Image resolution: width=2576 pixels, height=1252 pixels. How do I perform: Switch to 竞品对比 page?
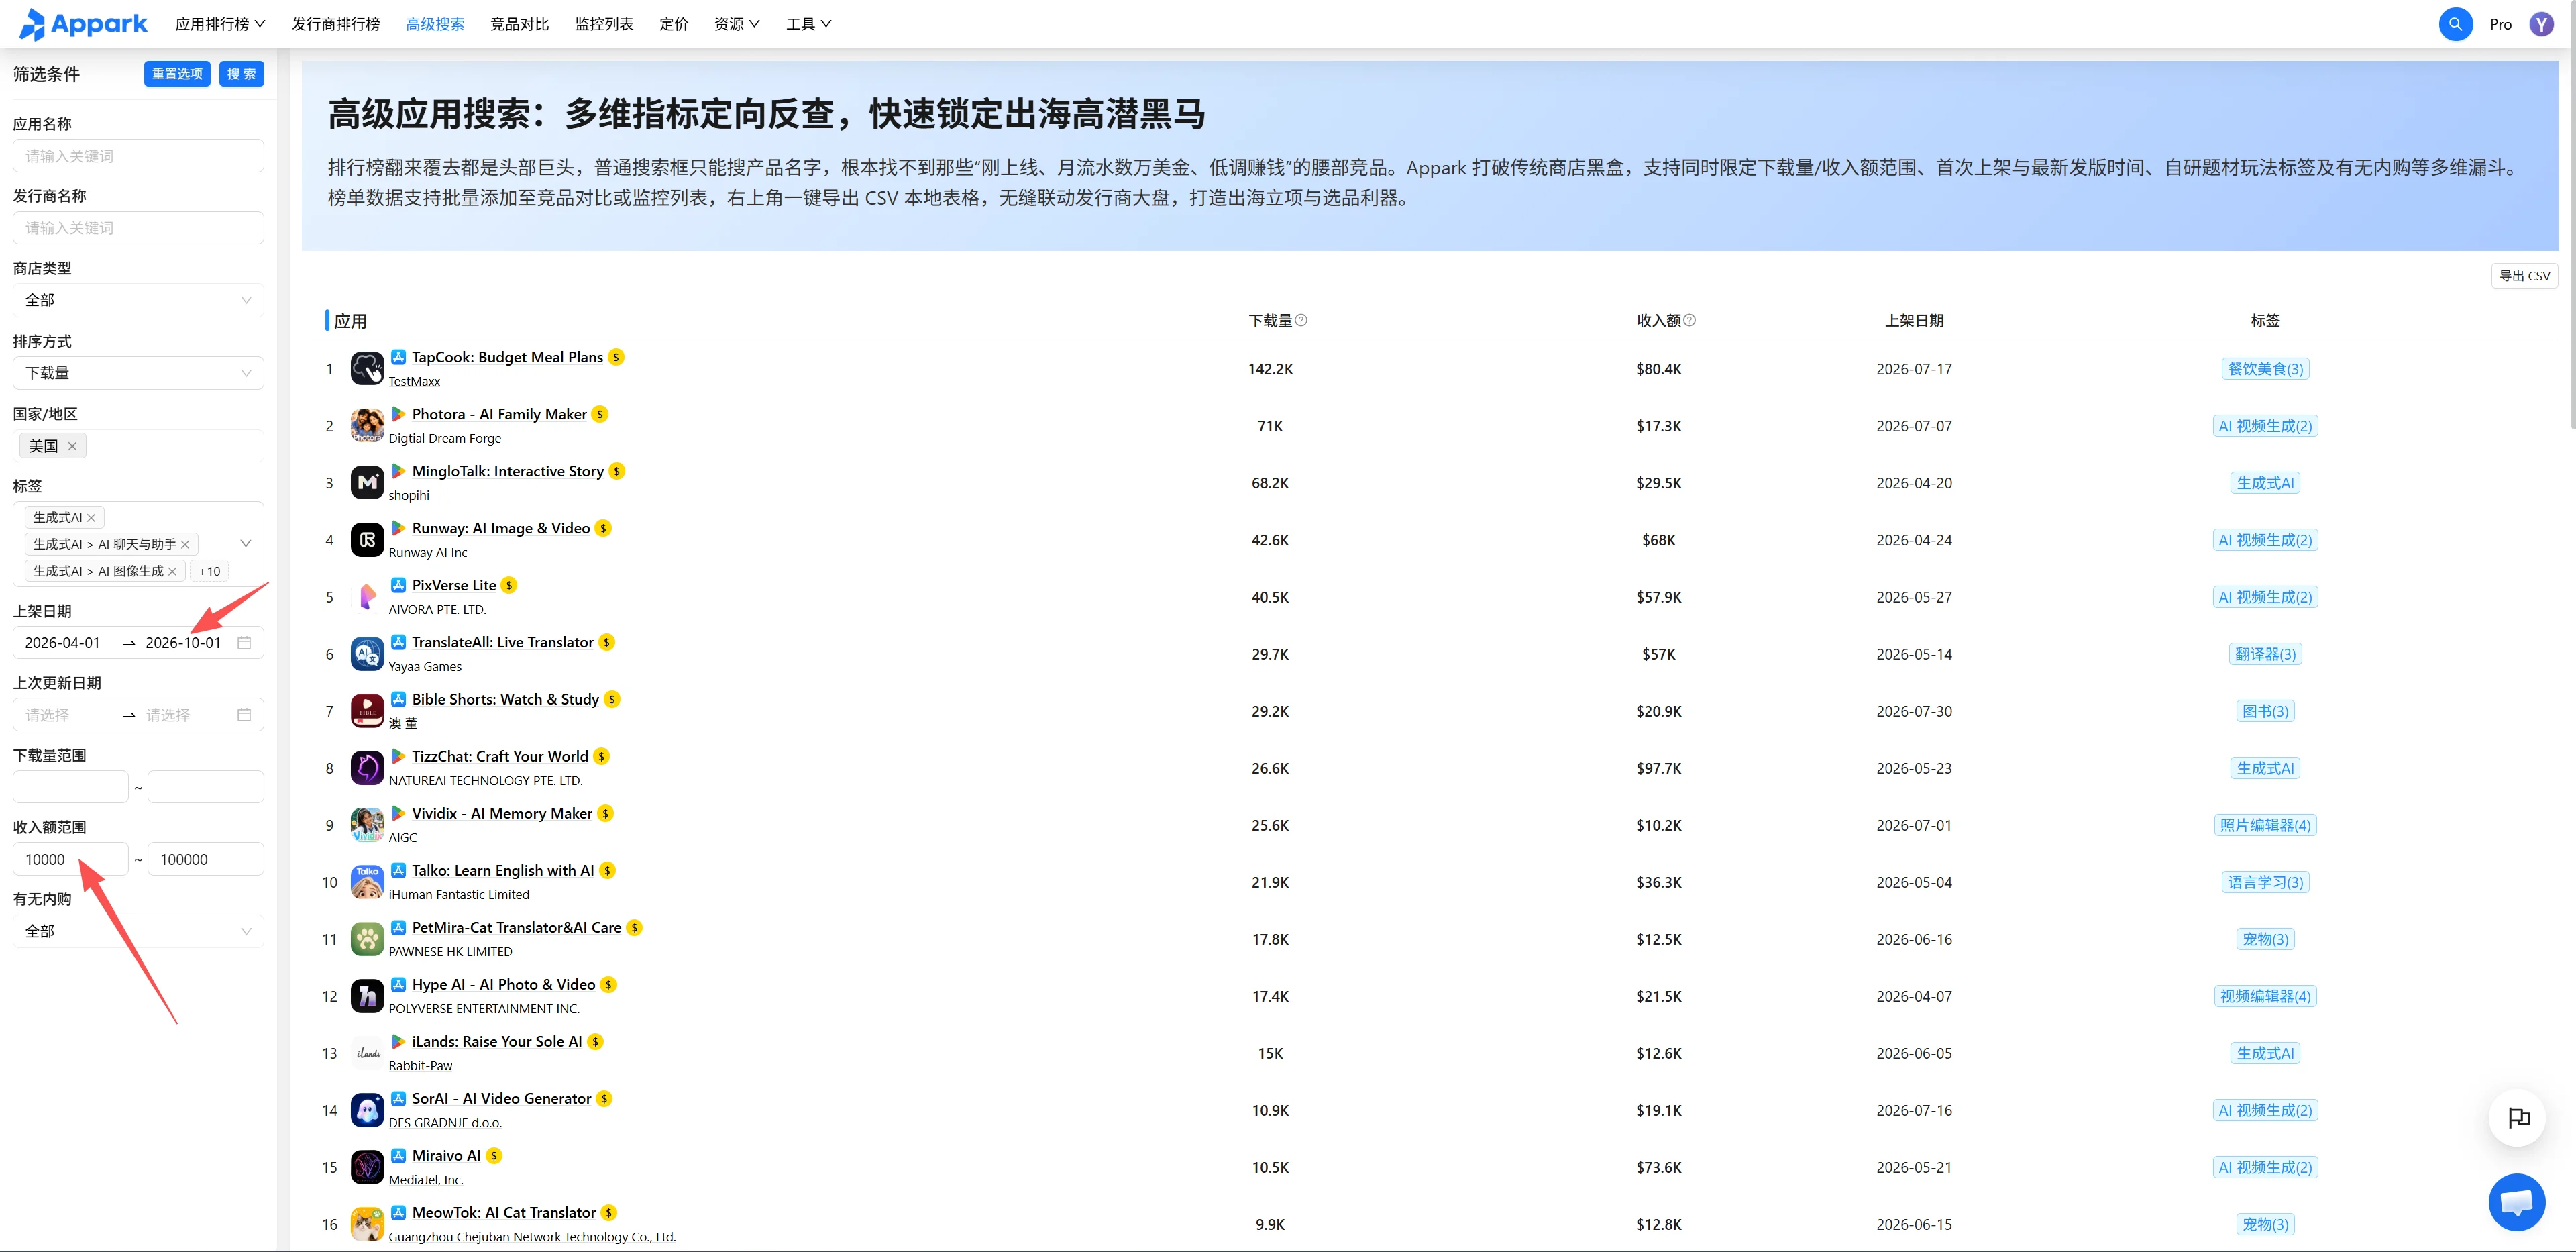point(519,24)
